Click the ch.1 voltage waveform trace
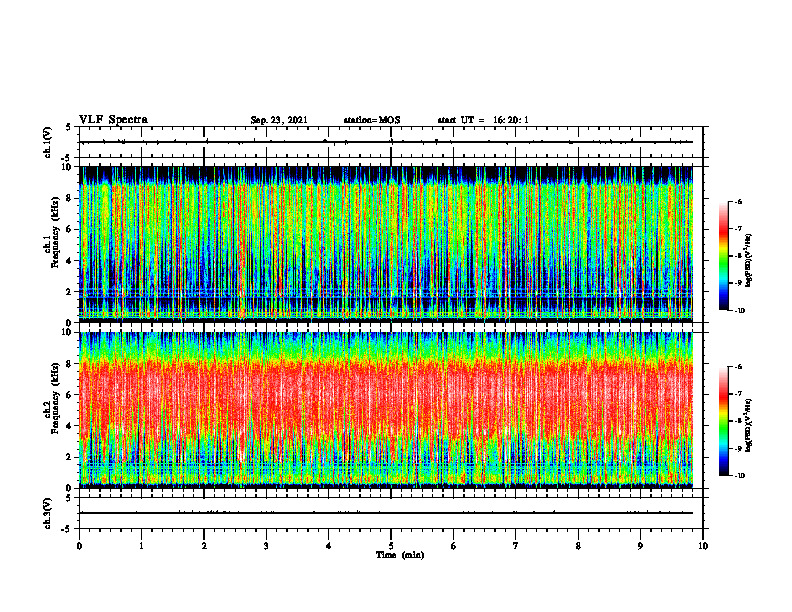 coord(386,142)
